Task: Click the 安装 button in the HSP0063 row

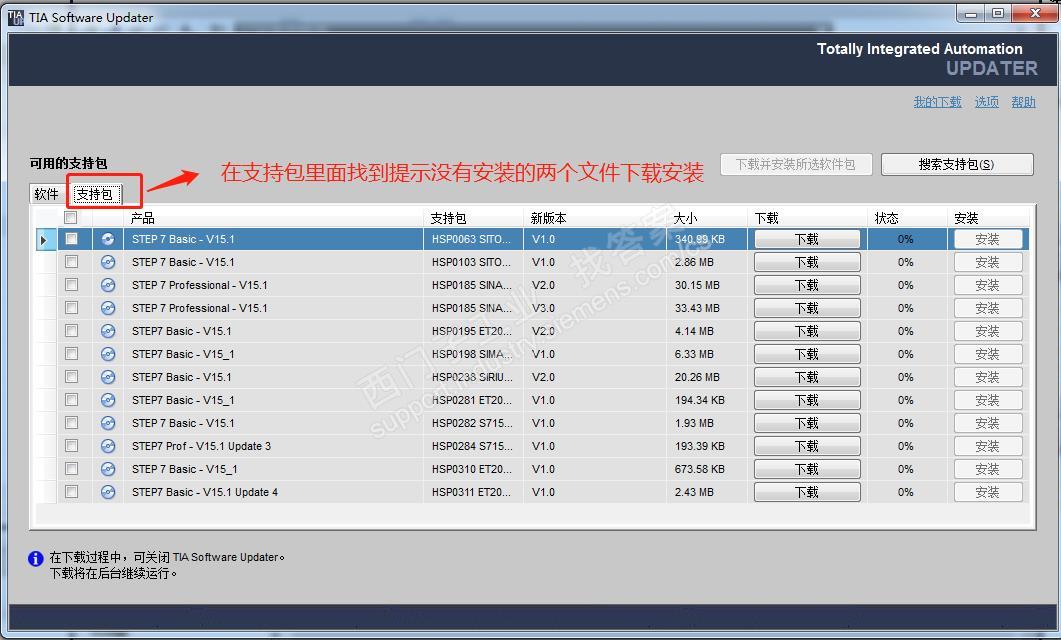Action: [x=988, y=239]
